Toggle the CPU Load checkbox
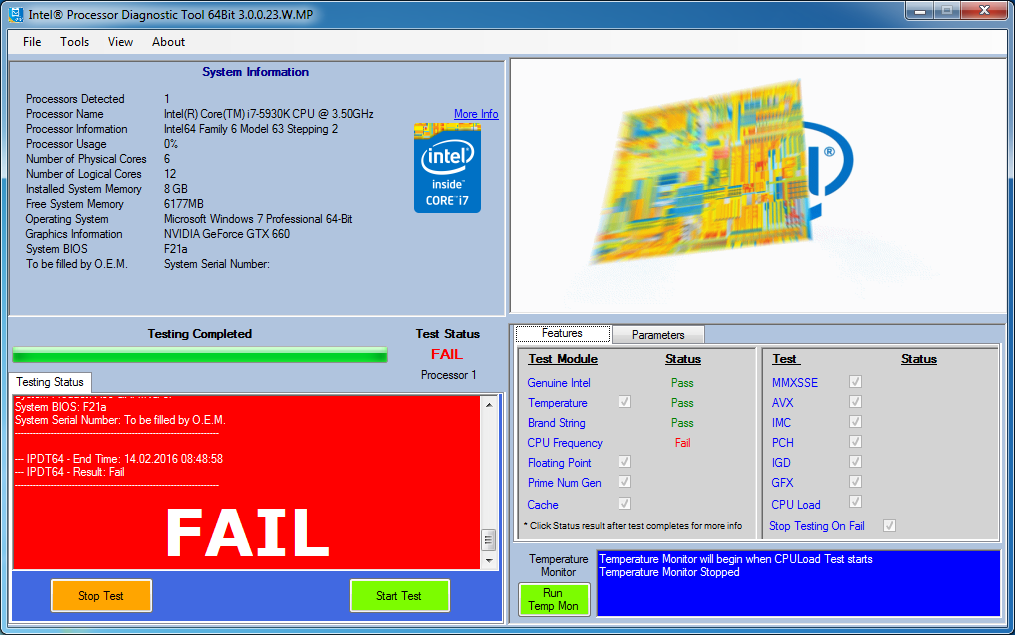The height and width of the screenshot is (635, 1015). (855, 502)
